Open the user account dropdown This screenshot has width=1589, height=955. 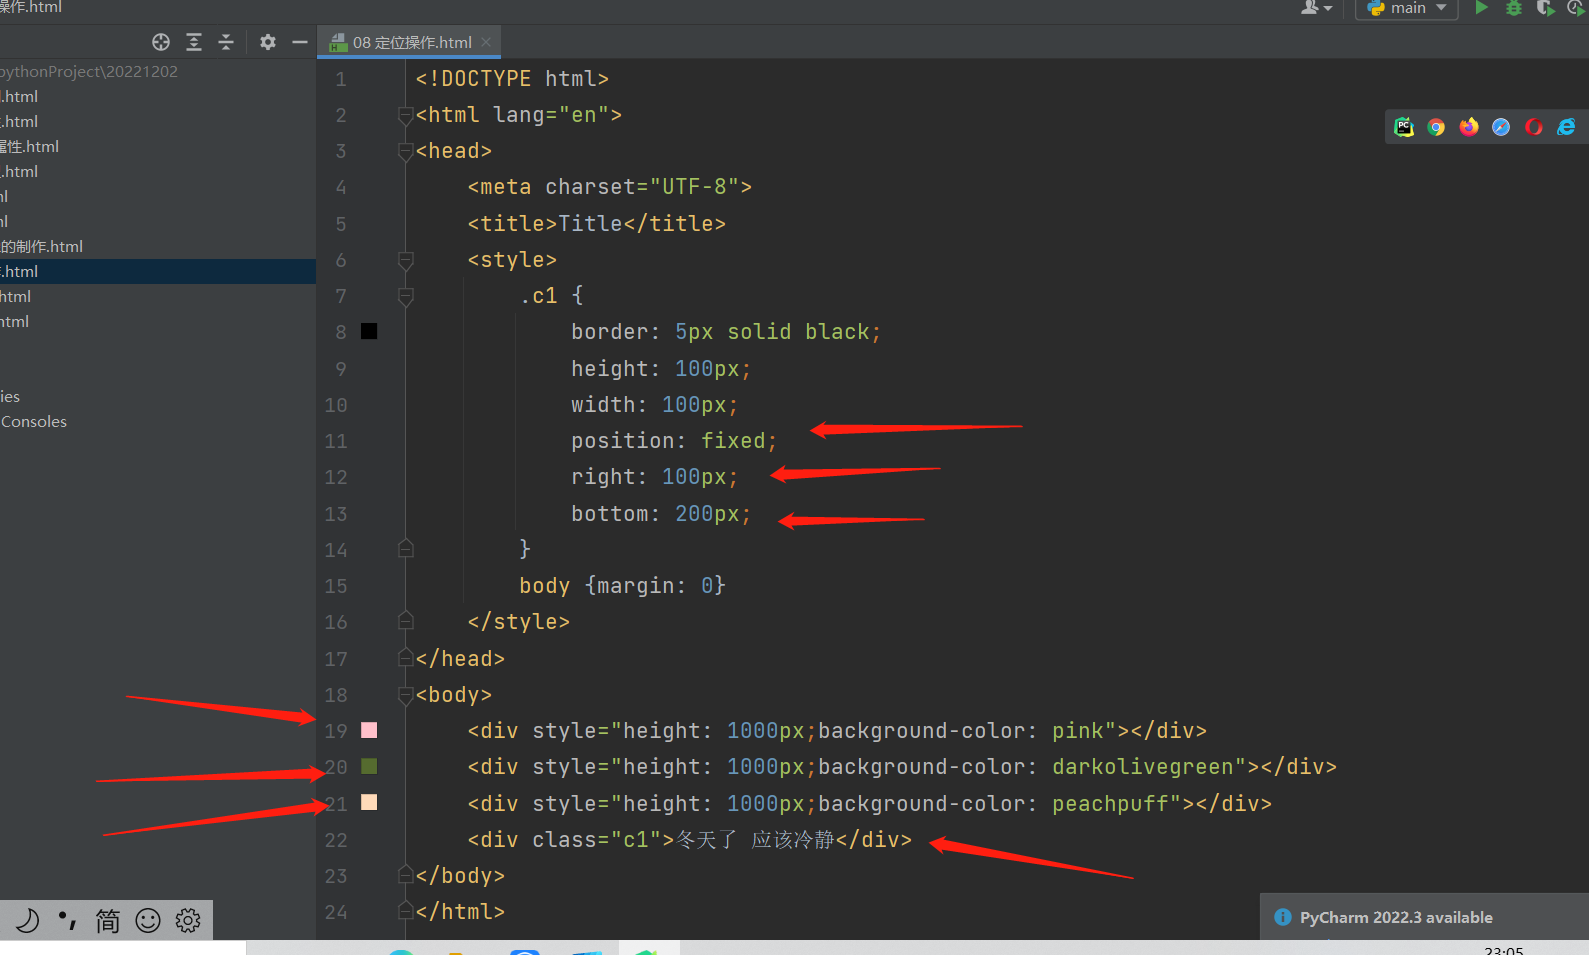pos(1316,8)
